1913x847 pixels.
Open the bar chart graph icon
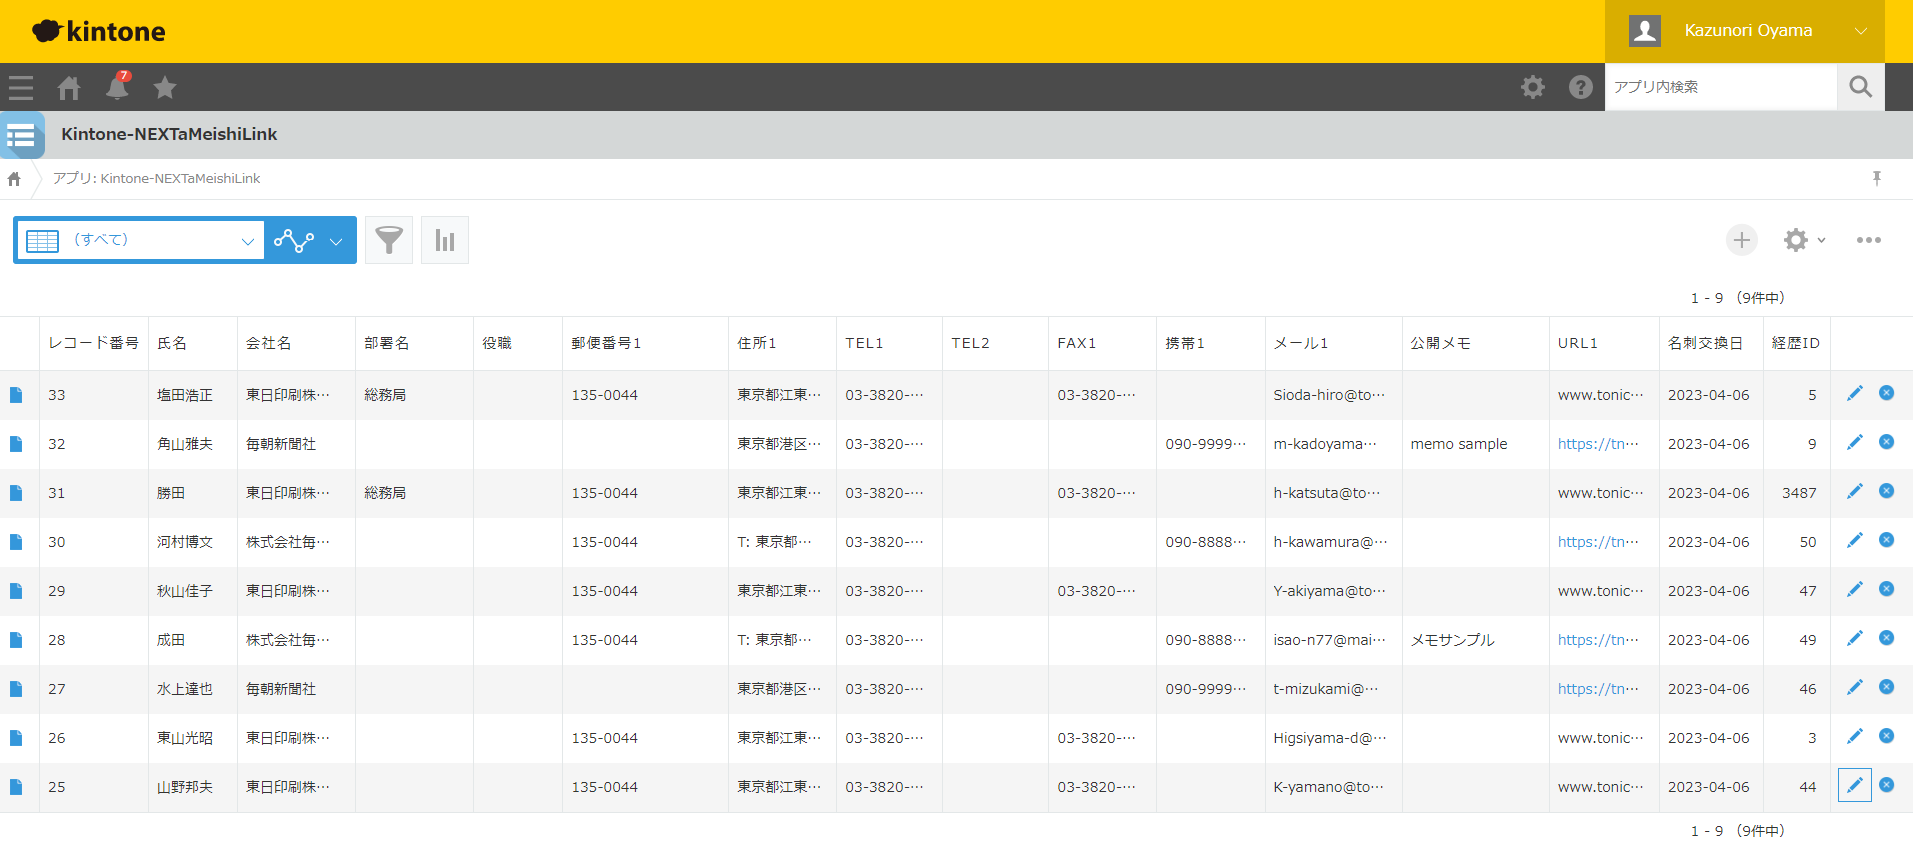(x=445, y=240)
